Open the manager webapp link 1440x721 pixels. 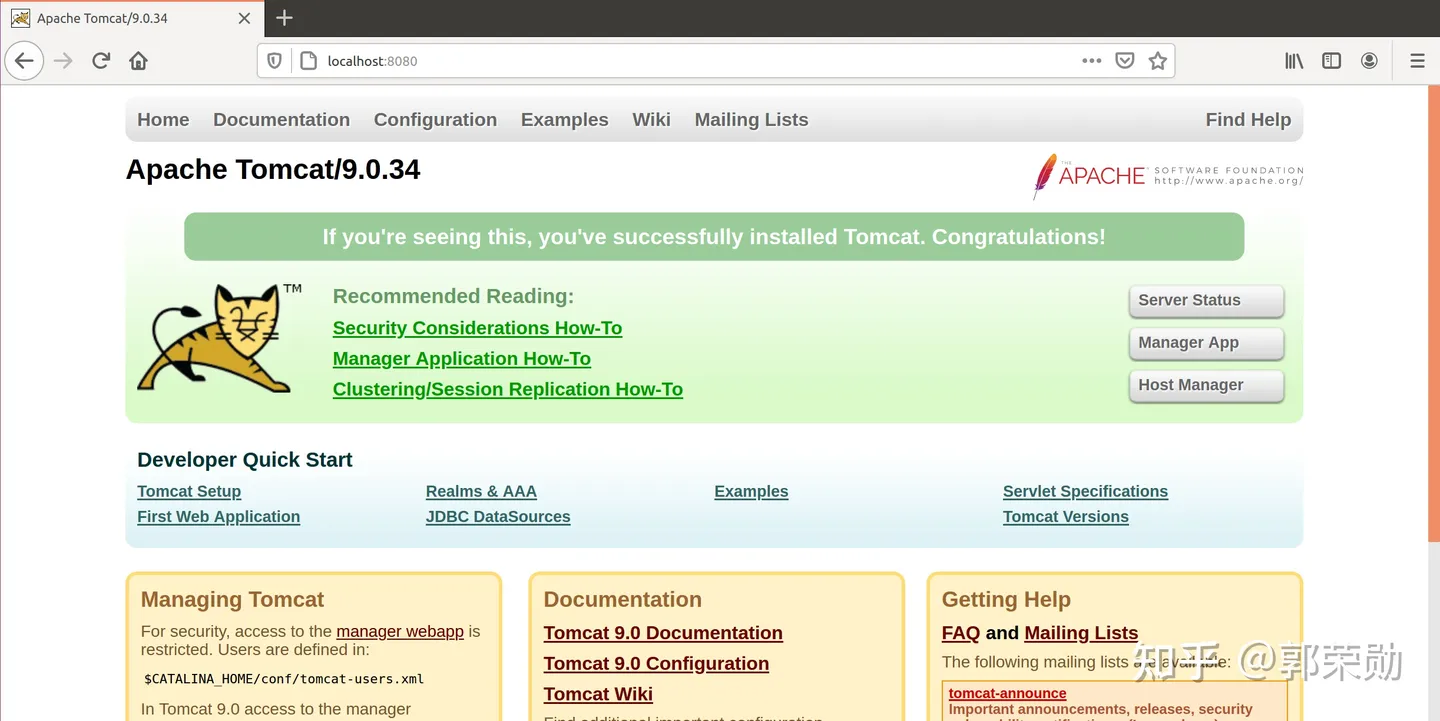400,632
